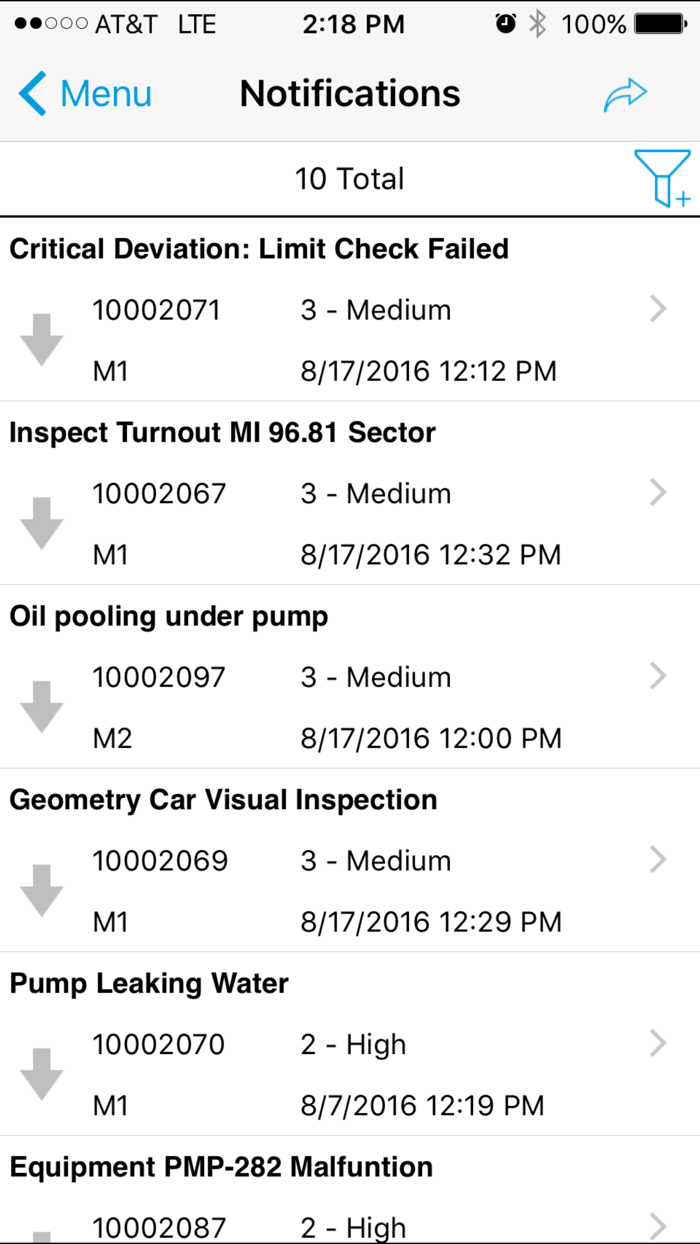The width and height of the screenshot is (700, 1244).
Task: Expand the Critical Deviation notification via its chevron
Action: pyautogui.click(x=658, y=309)
